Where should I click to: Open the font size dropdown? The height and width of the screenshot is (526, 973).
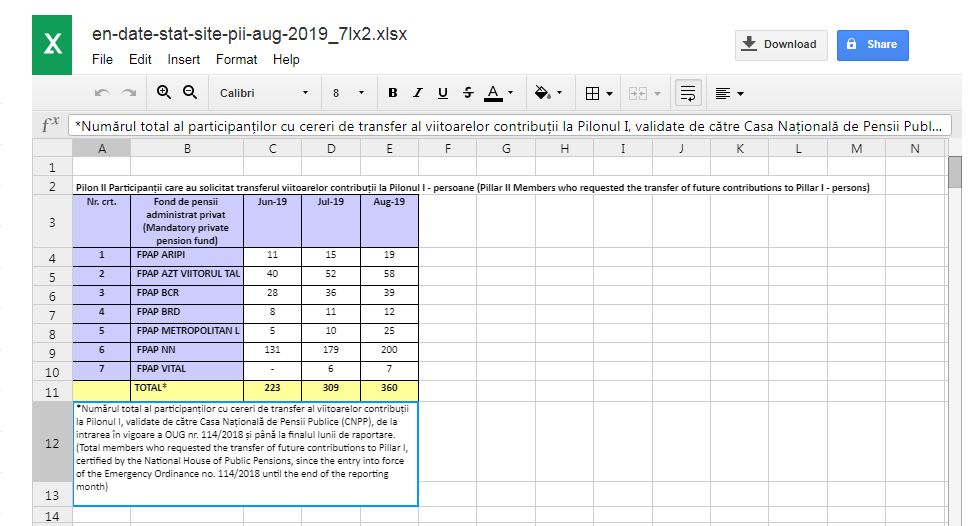pos(348,93)
